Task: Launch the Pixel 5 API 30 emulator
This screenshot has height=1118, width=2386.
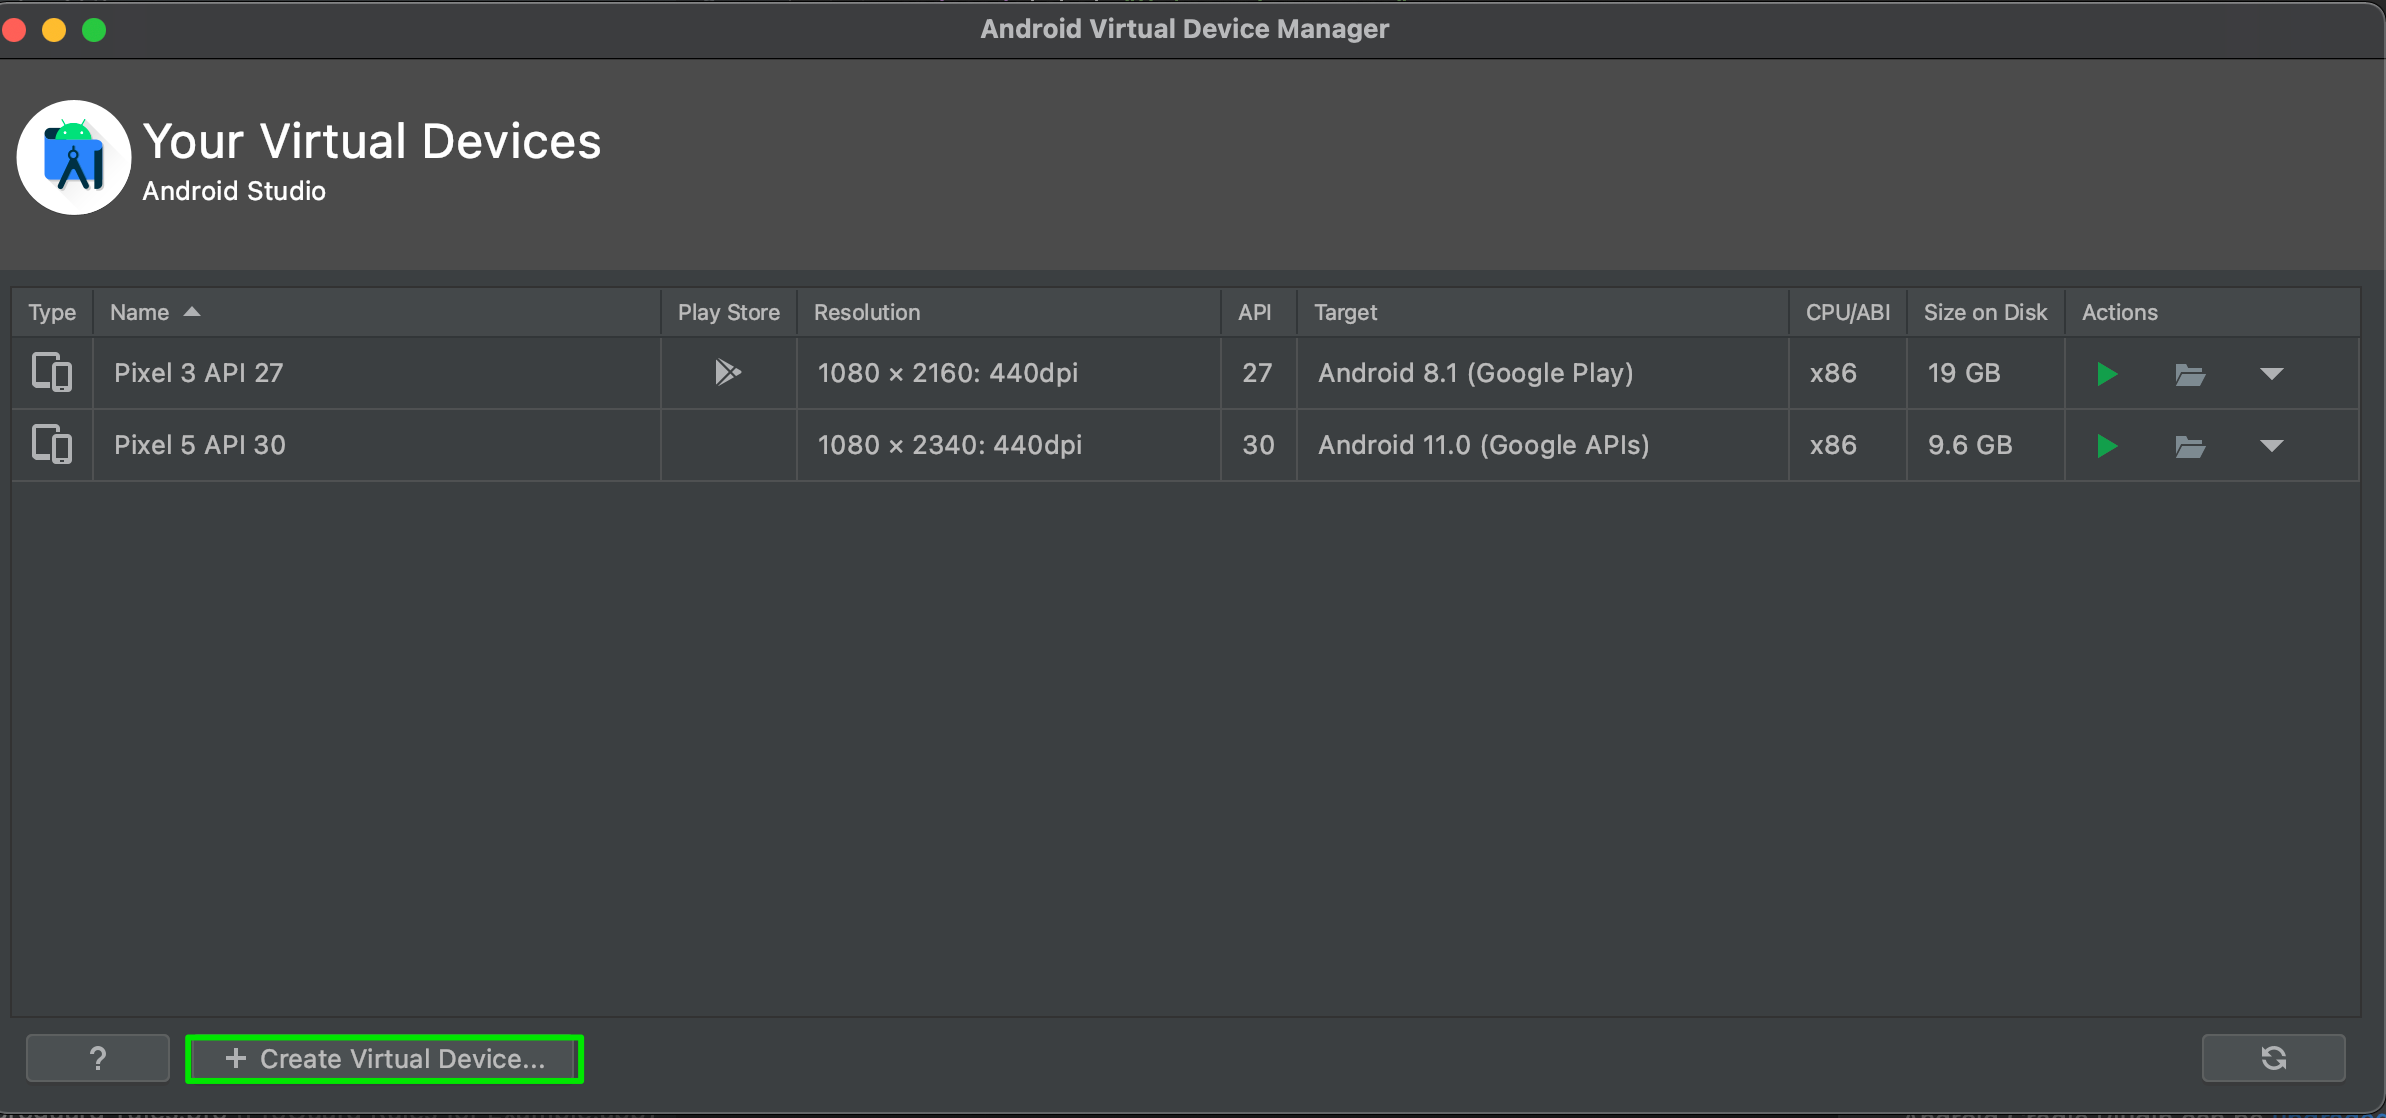Action: point(2108,445)
